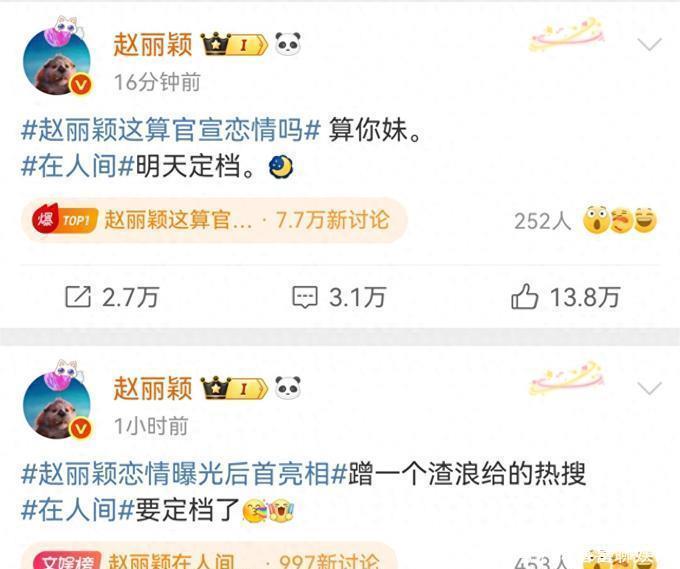Expand the first post's chevron menu
Image resolution: width=680 pixels, height=569 pixels.
pyautogui.click(x=649, y=44)
